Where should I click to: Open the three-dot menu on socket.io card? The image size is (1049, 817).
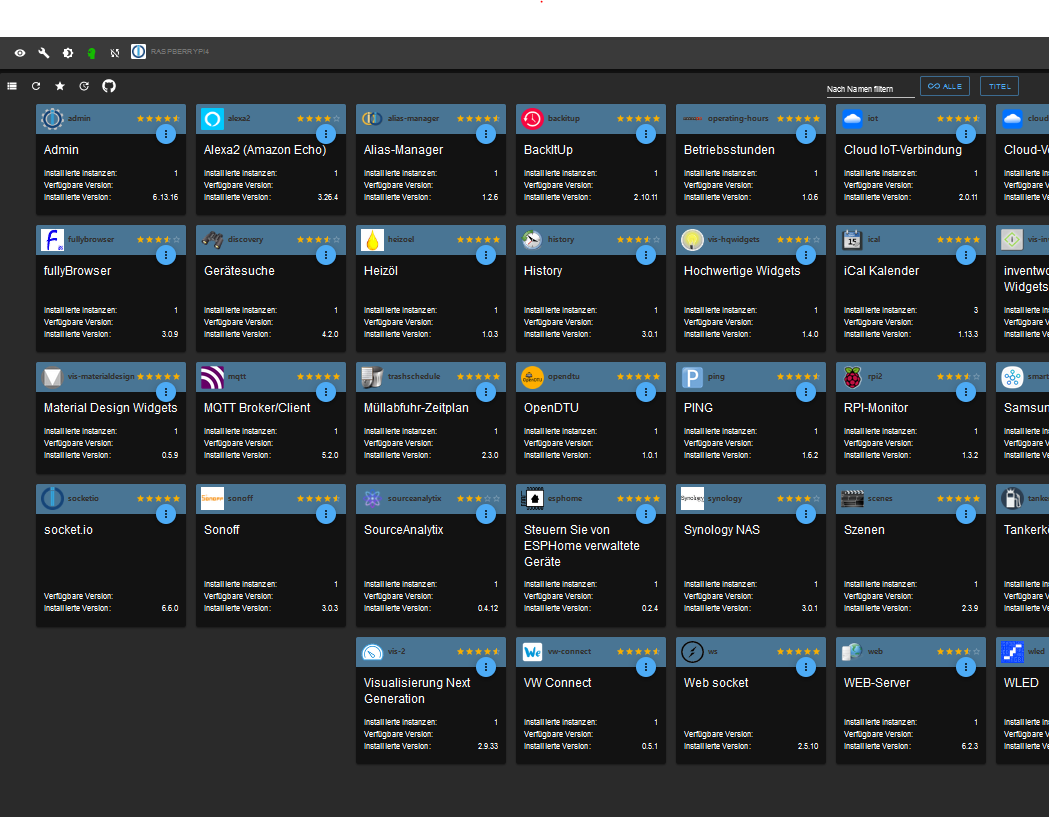pos(166,514)
